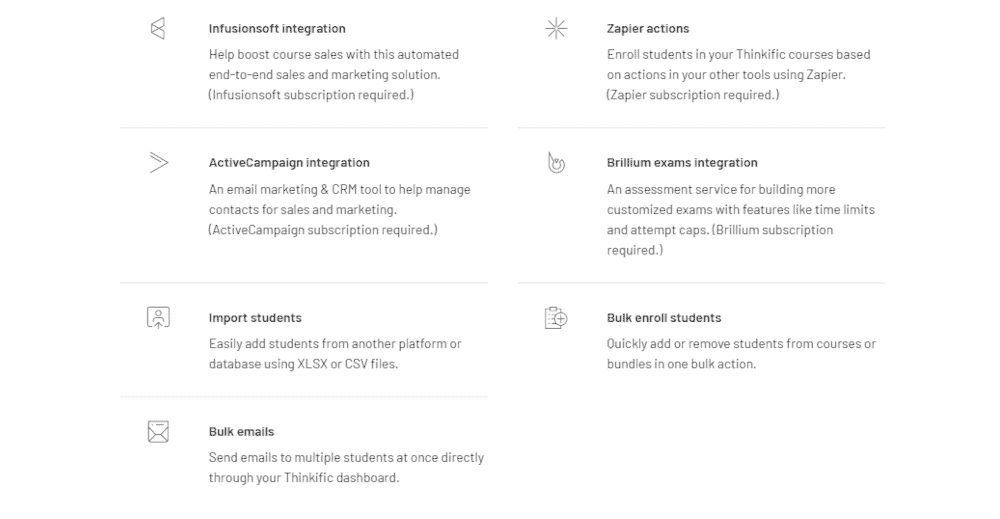This screenshot has height=519, width=1000.
Task: Click the Bulk emails heading
Action: point(241,432)
